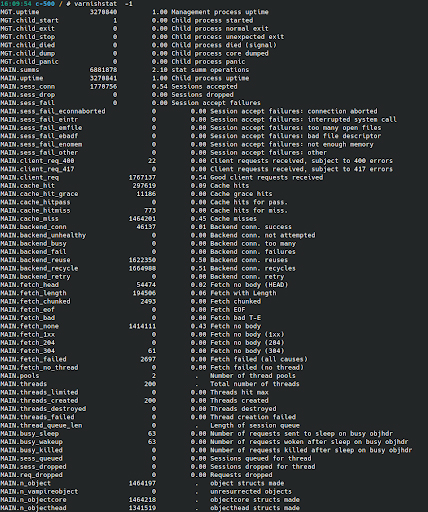Image resolution: width=428 pixels, height=512 pixels.
Task: Click the MAIN.busy_sleep counter name
Action: (x=29, y=434)
